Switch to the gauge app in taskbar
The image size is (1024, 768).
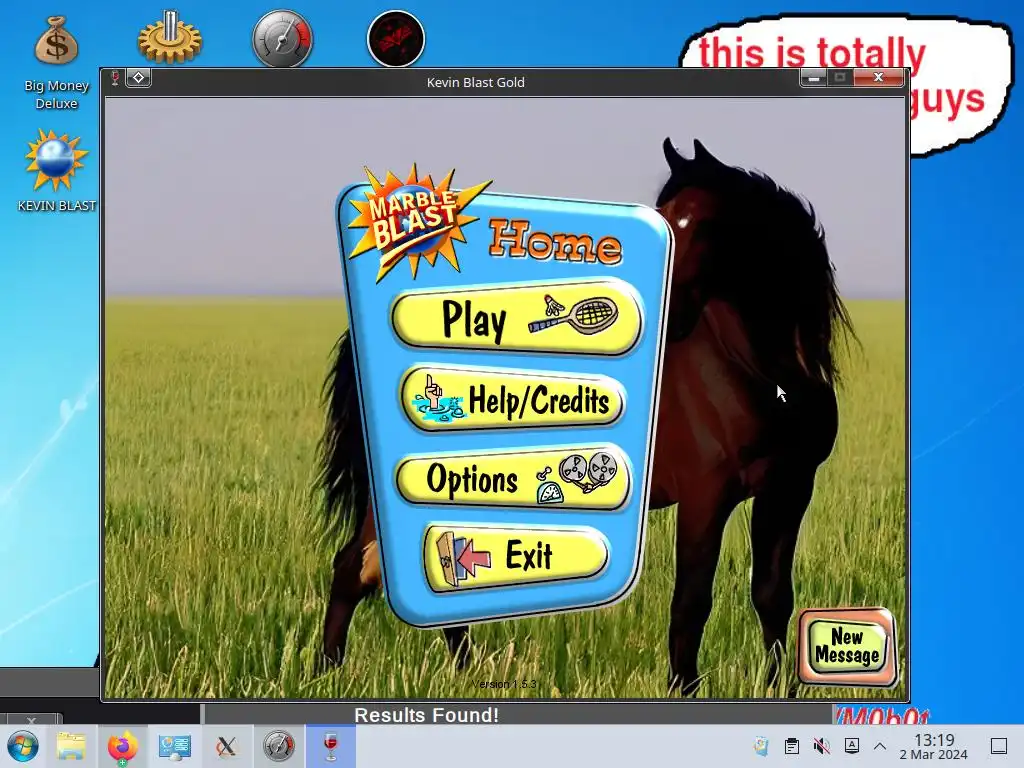[x=279, y=746]
